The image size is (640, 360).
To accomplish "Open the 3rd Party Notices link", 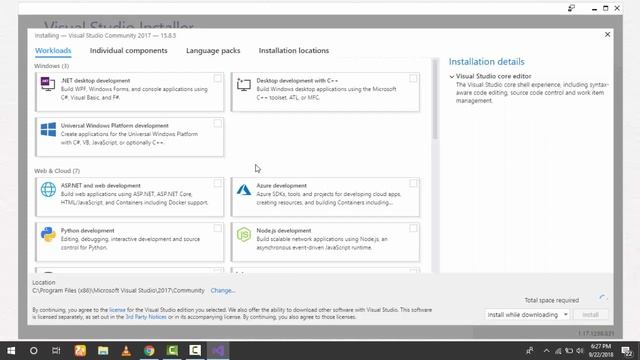I will (146, 317).
